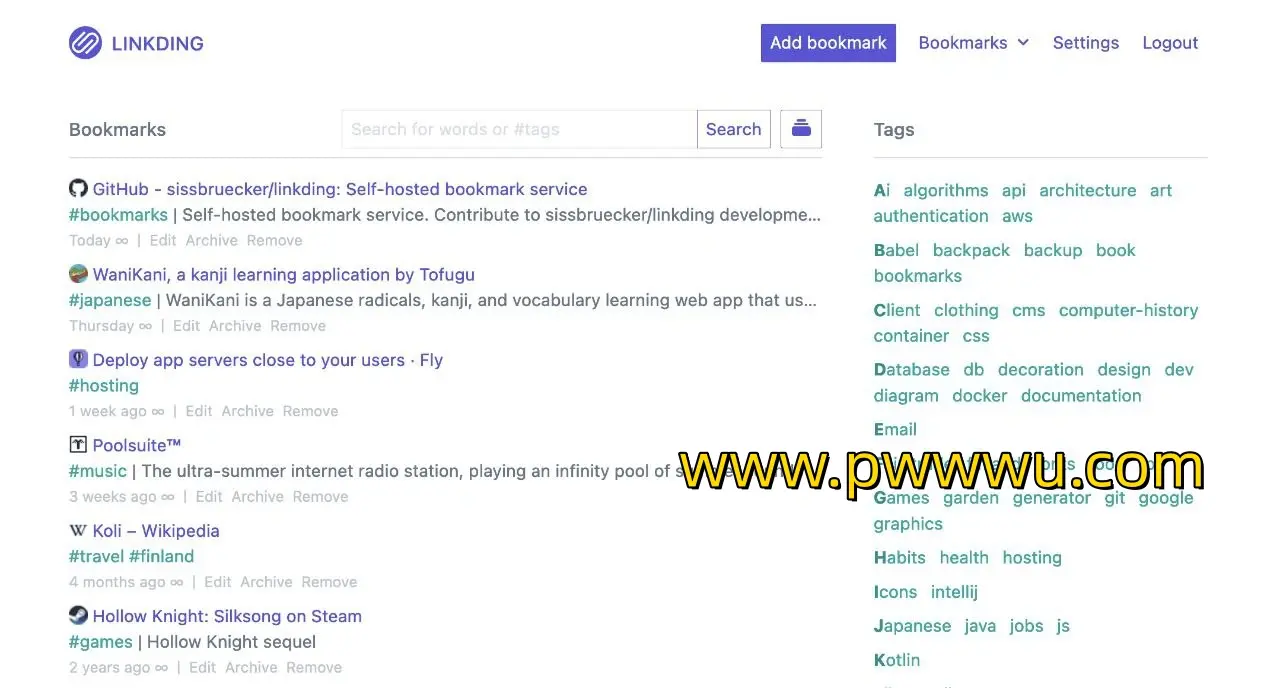Open the bulk edit icon button
This screenshot has height=688, width=1280.
pos(800,129)
